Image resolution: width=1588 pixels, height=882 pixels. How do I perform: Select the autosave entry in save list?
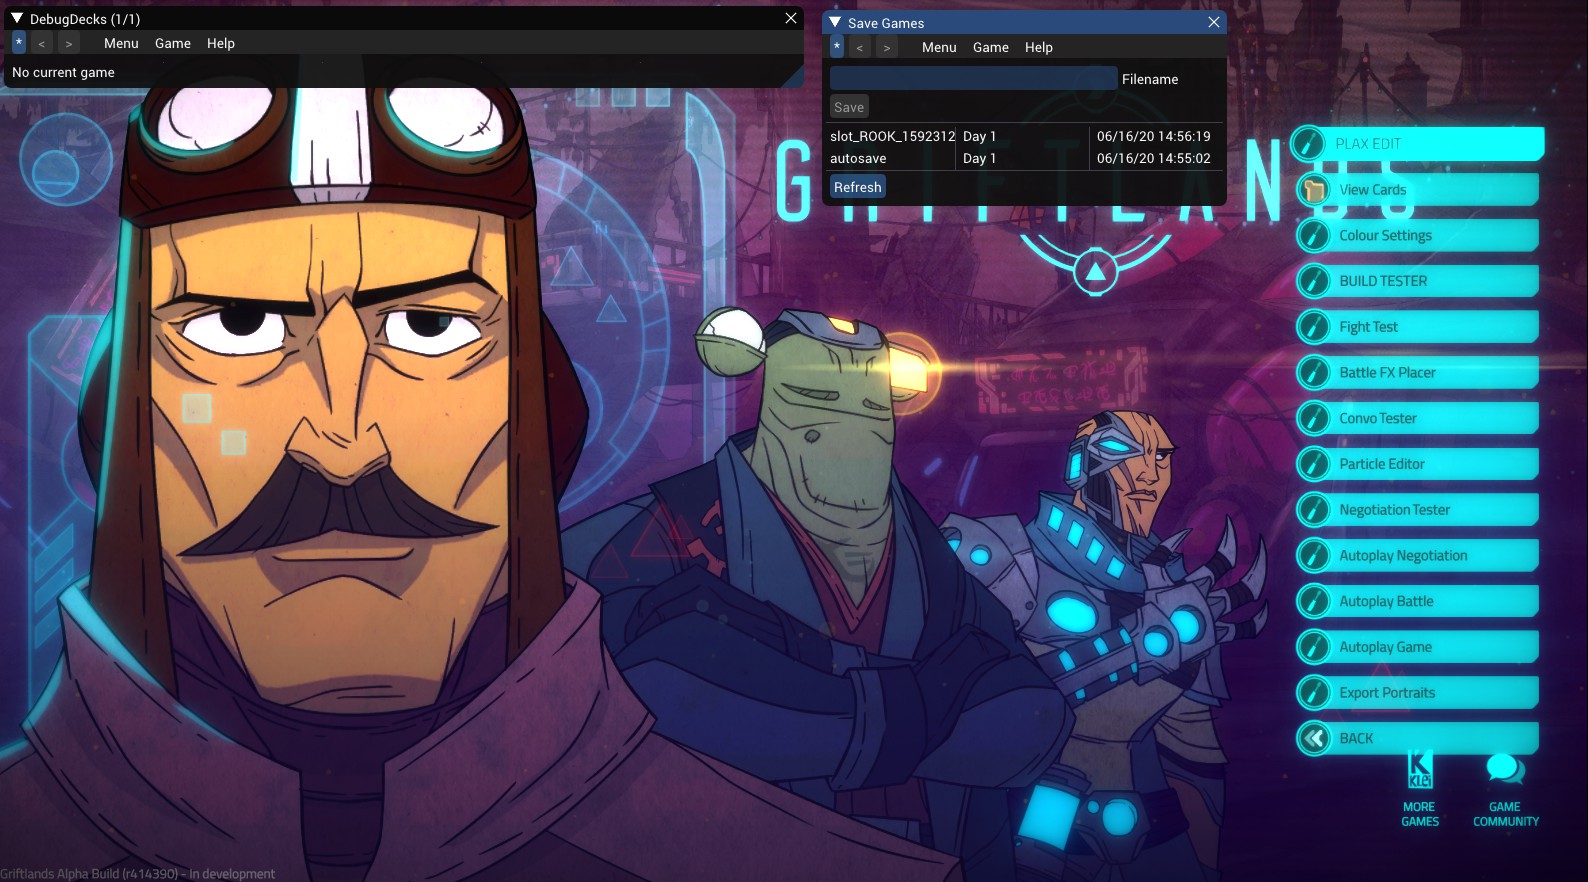coord(858,159)
